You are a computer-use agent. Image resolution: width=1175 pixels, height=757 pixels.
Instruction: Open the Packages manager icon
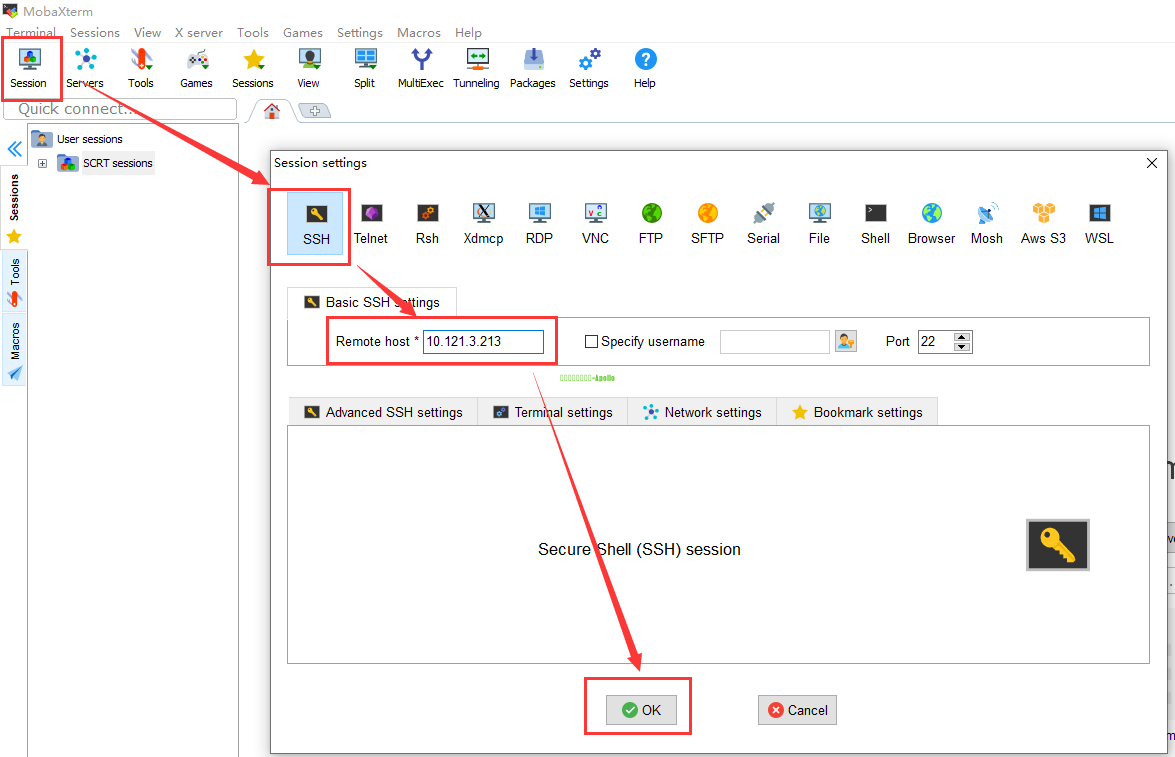click(532, 68)
